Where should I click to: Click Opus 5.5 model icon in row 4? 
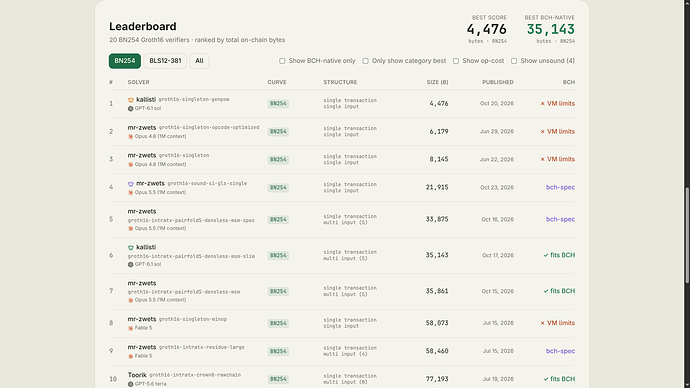pos(130,192)
